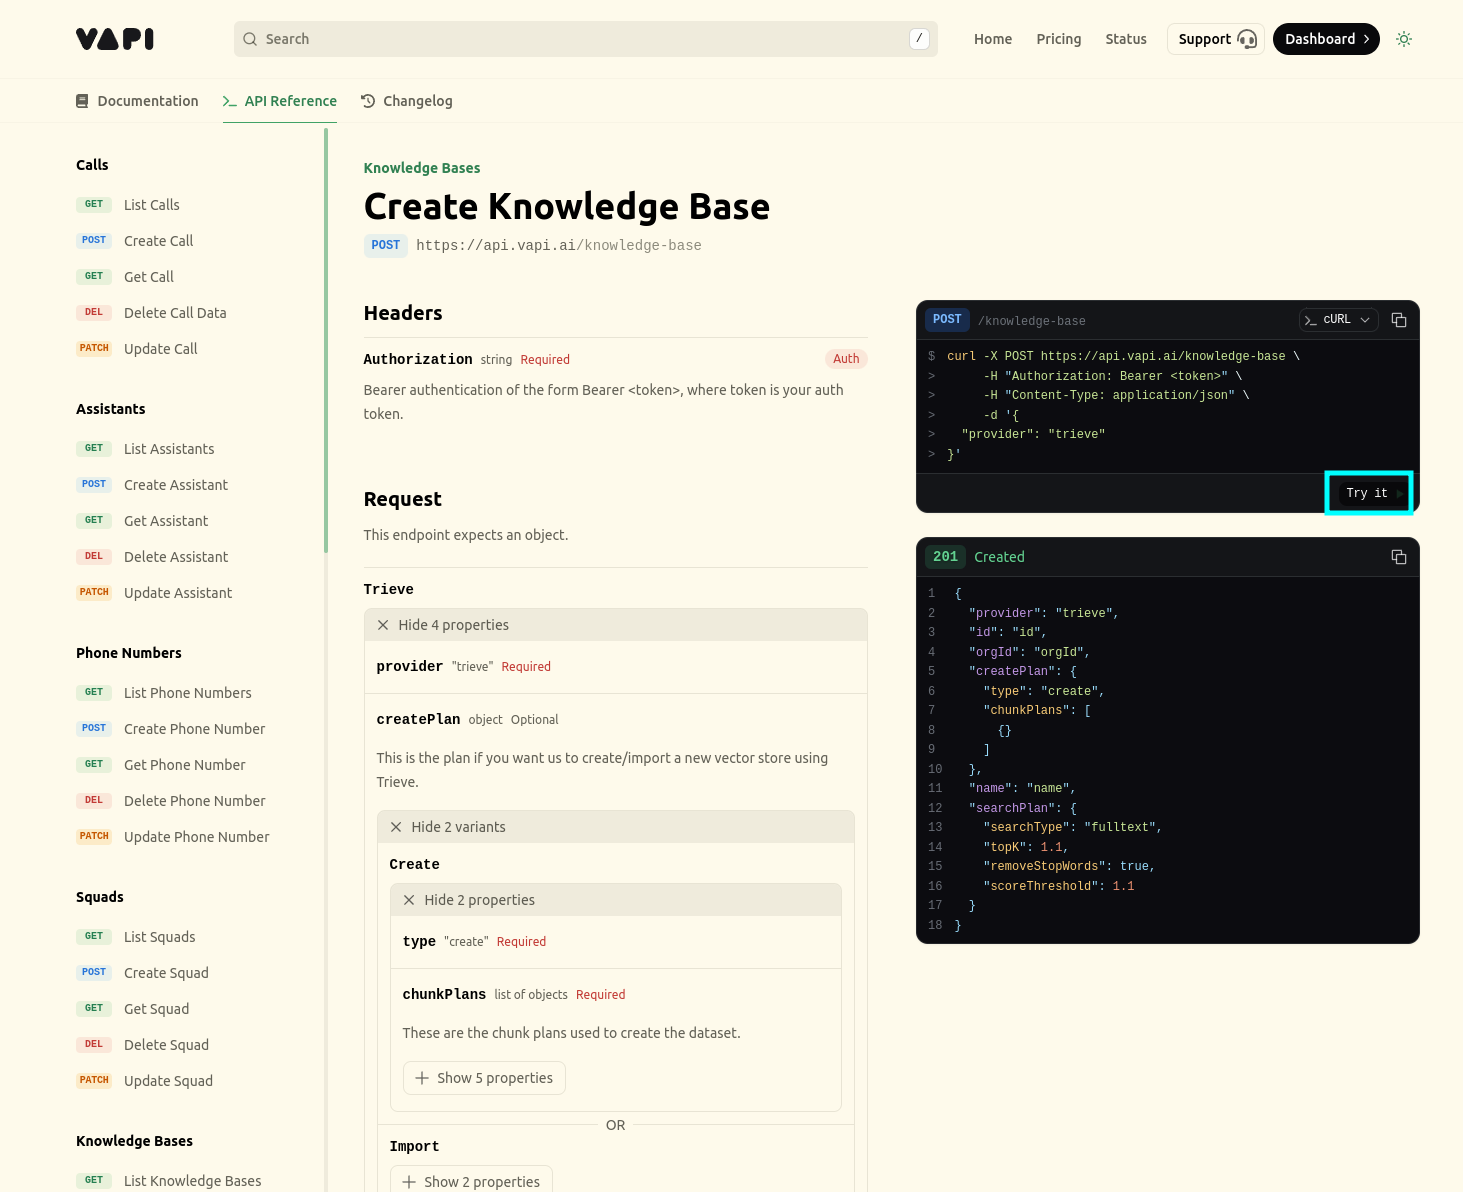This screenshot has height=1192, width=1463.
Task: Open Get Assistant in sidebar
Action: click(166, 521)
